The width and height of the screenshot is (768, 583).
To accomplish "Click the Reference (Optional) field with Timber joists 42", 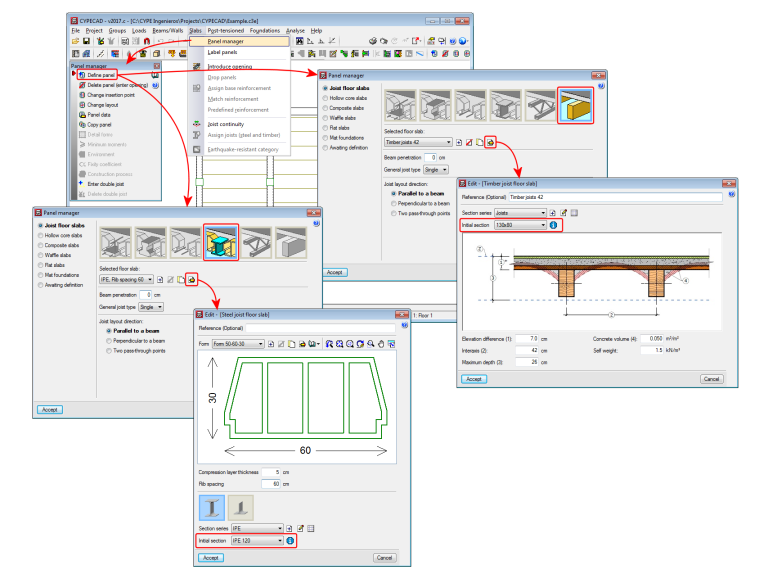I will click(x=615, y=197).
